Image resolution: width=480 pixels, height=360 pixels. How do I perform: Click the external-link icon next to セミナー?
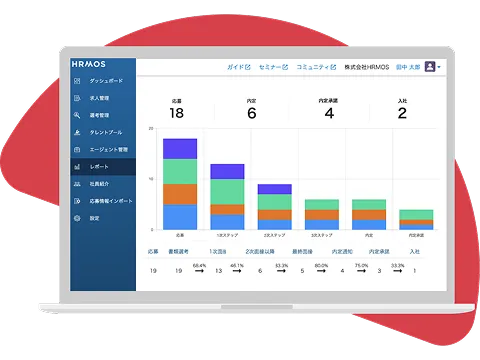(x=285, y=67)
